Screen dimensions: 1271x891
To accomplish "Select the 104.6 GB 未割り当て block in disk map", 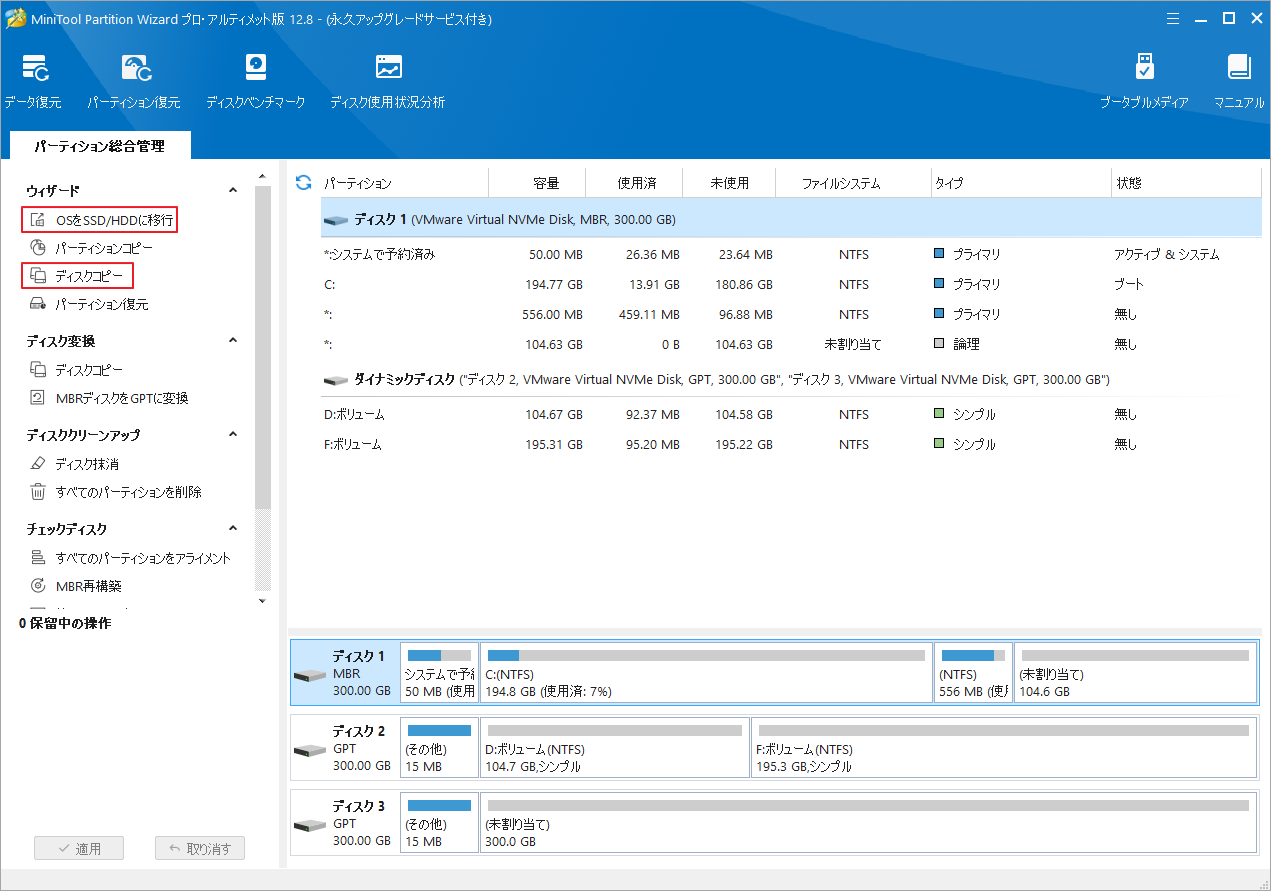I will [1135, 673].
